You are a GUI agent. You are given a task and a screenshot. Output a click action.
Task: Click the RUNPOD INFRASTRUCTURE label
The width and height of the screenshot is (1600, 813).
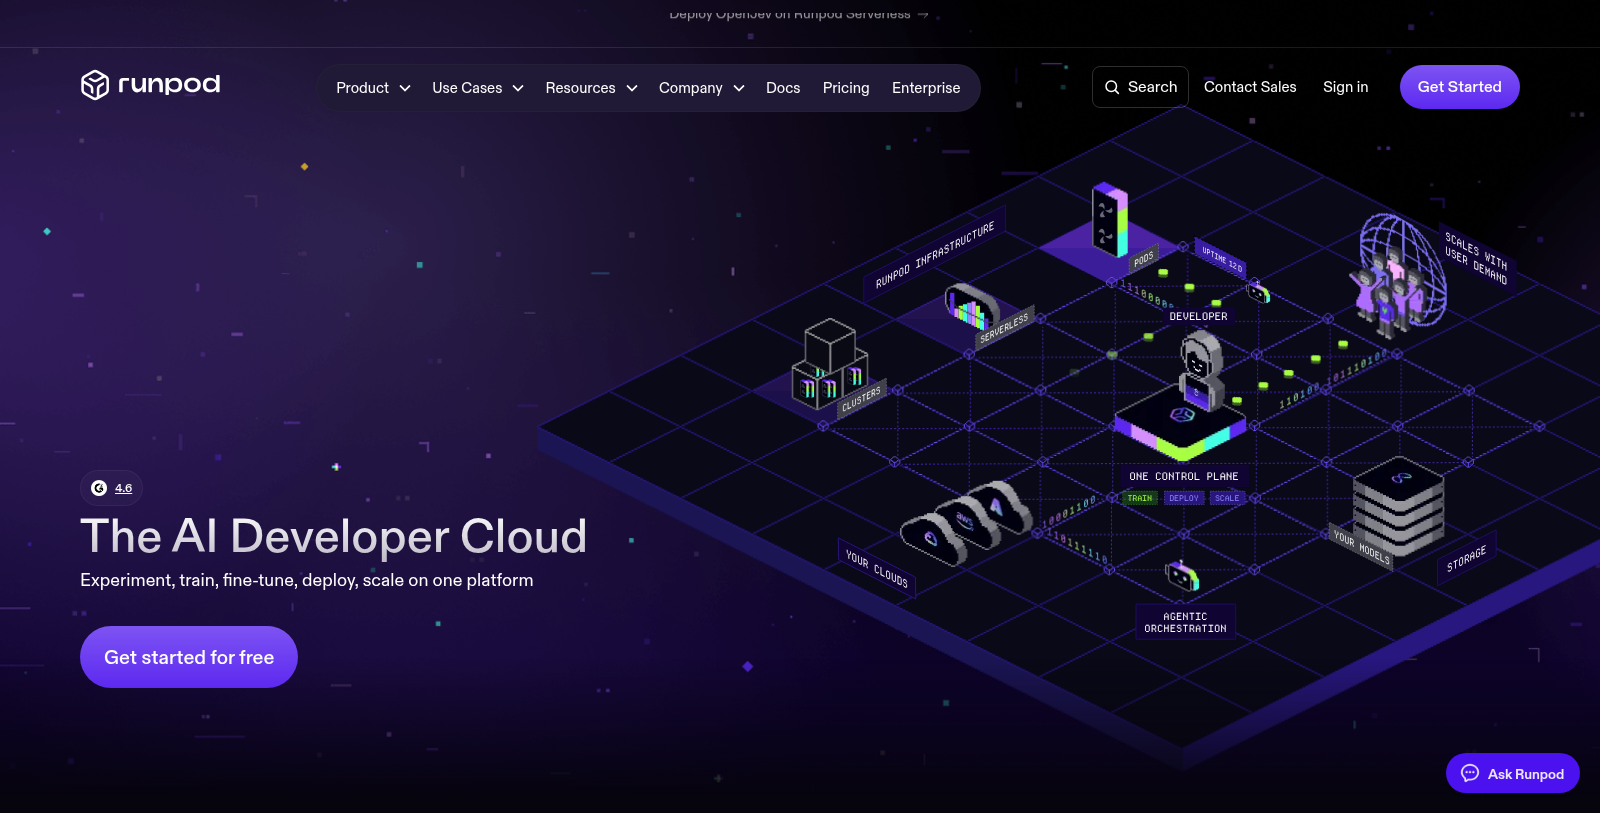pyautogui.click(x=935, y=255)
